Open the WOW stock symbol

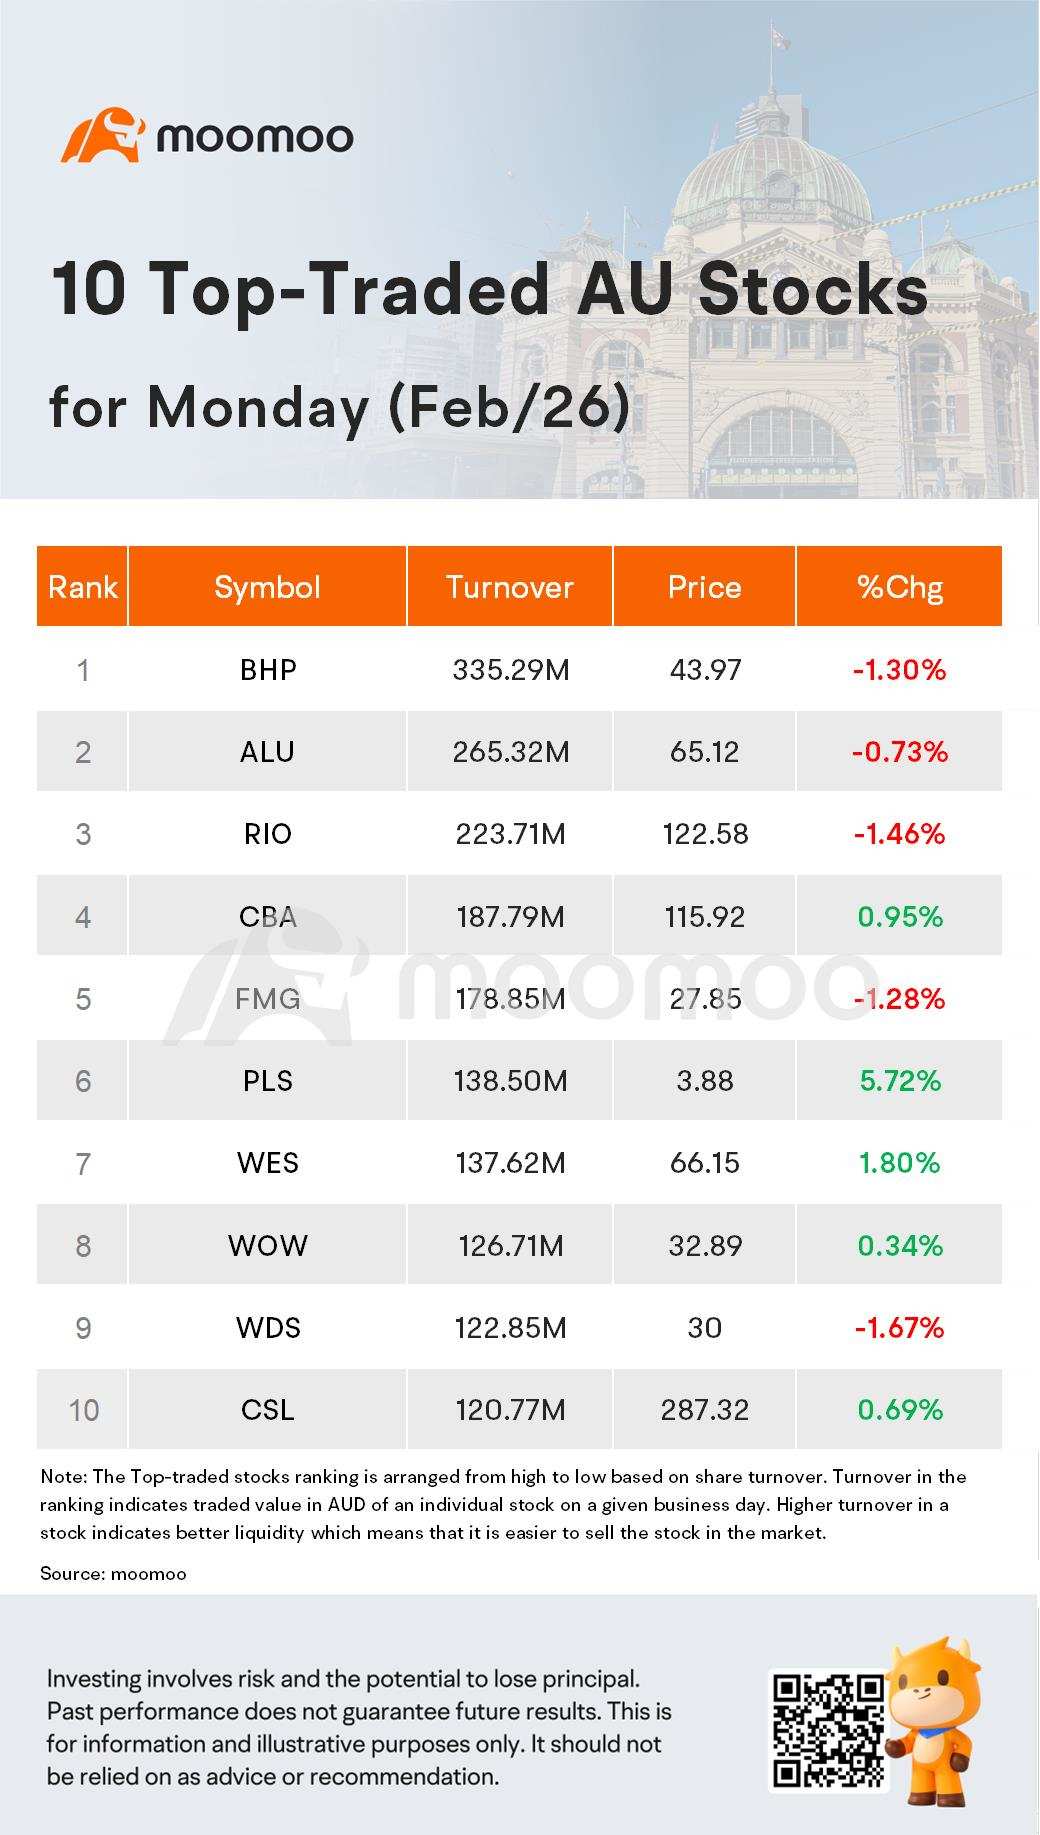(268, 1246)
